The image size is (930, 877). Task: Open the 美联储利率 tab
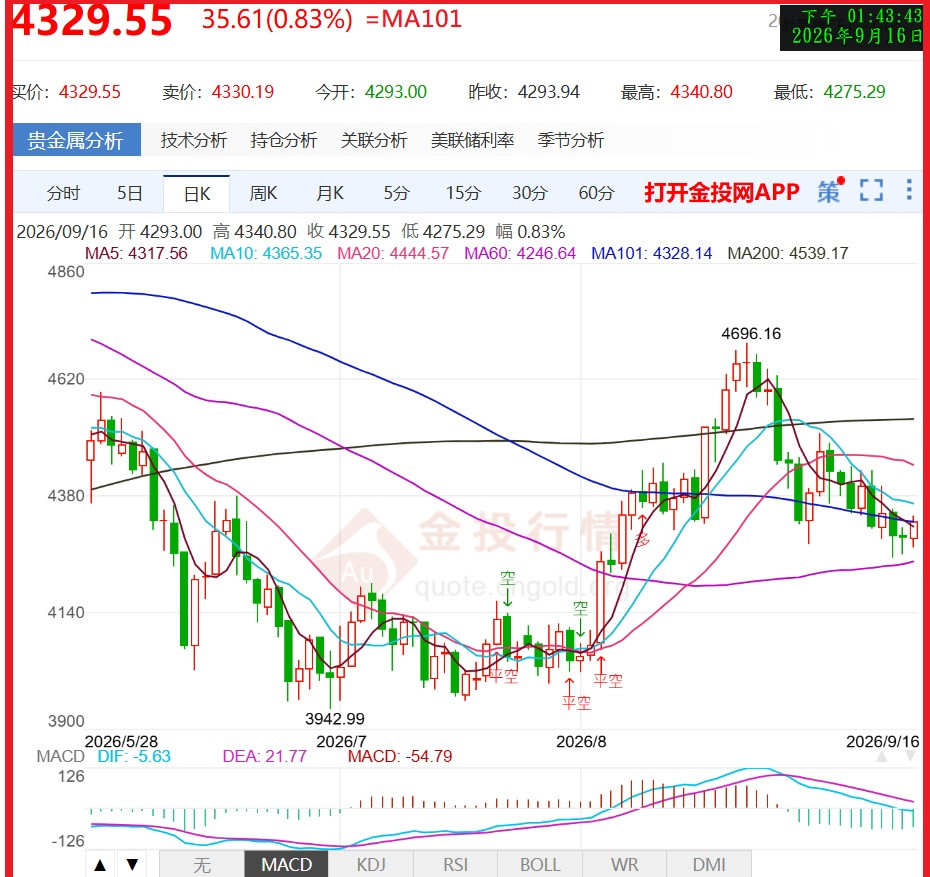pyautogui.click(x=472, y=141)
